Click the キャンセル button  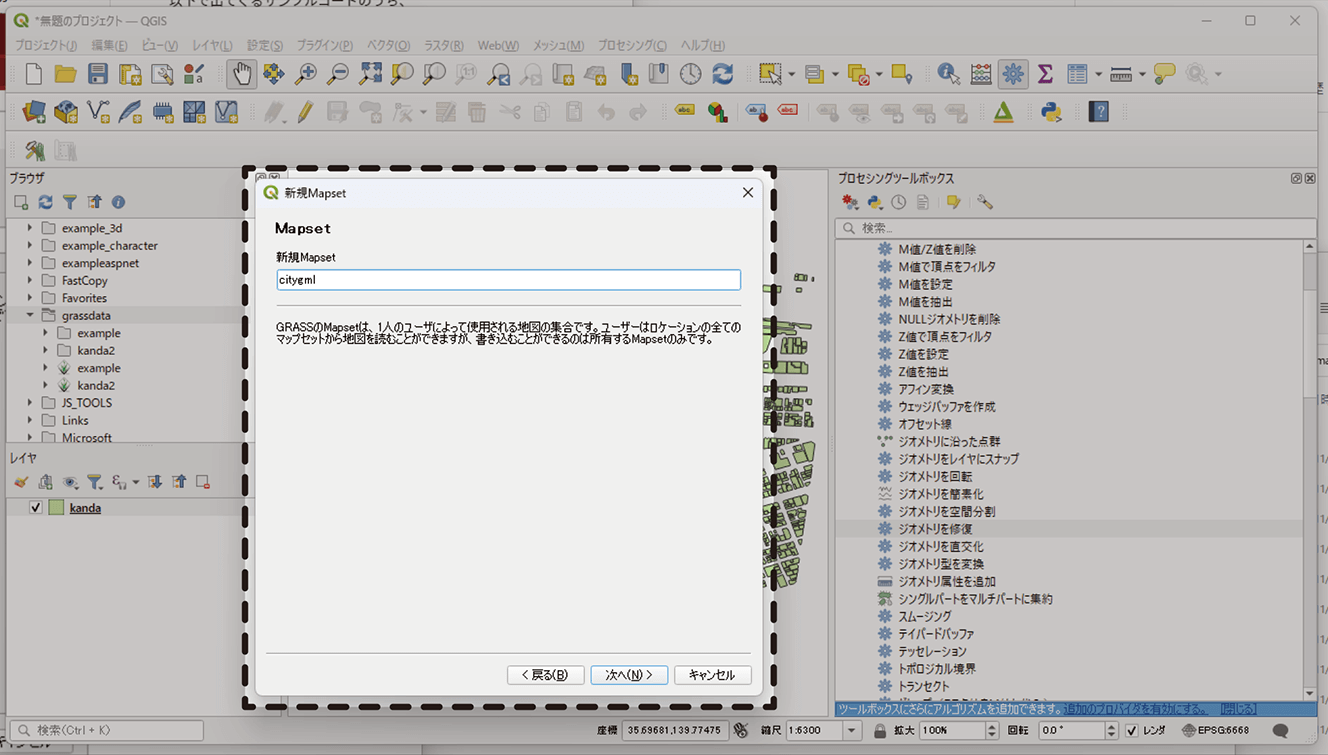coord(712,675)
